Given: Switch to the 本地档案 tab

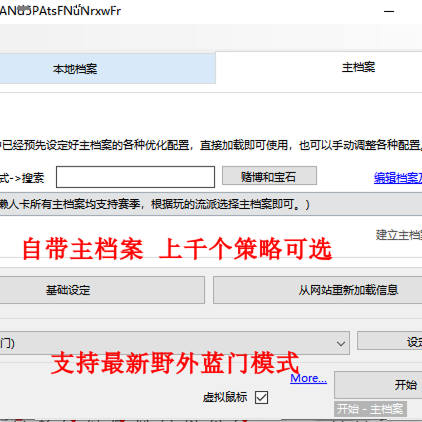Looking at the screenshot, I should (107, 68).
